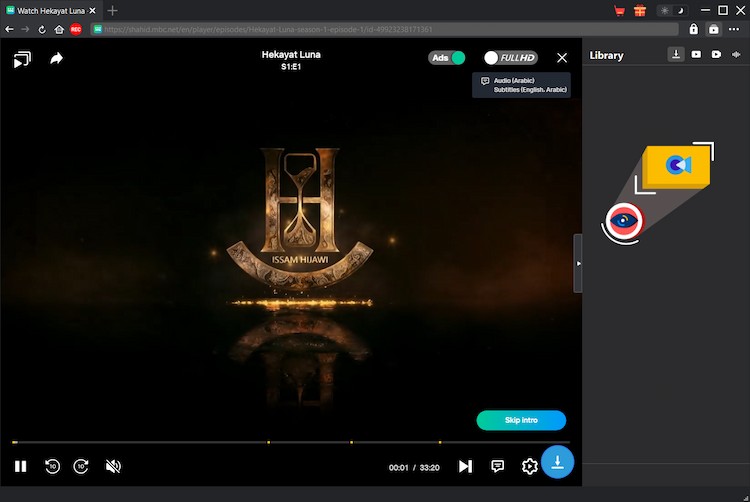The image size is (750, 502).
Task: Go back in browser navigation
Action: [9, 30]
